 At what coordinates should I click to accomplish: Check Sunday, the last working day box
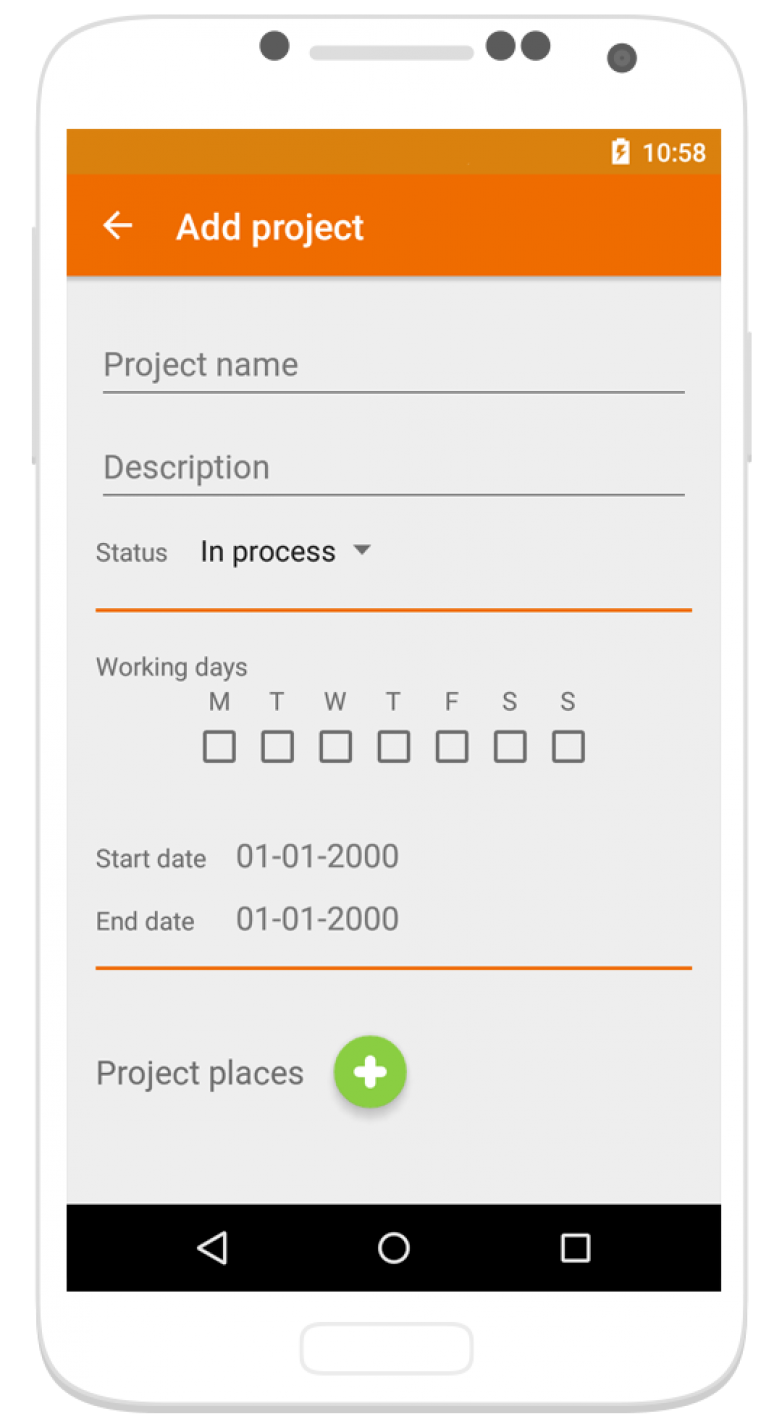coord(568,746)
